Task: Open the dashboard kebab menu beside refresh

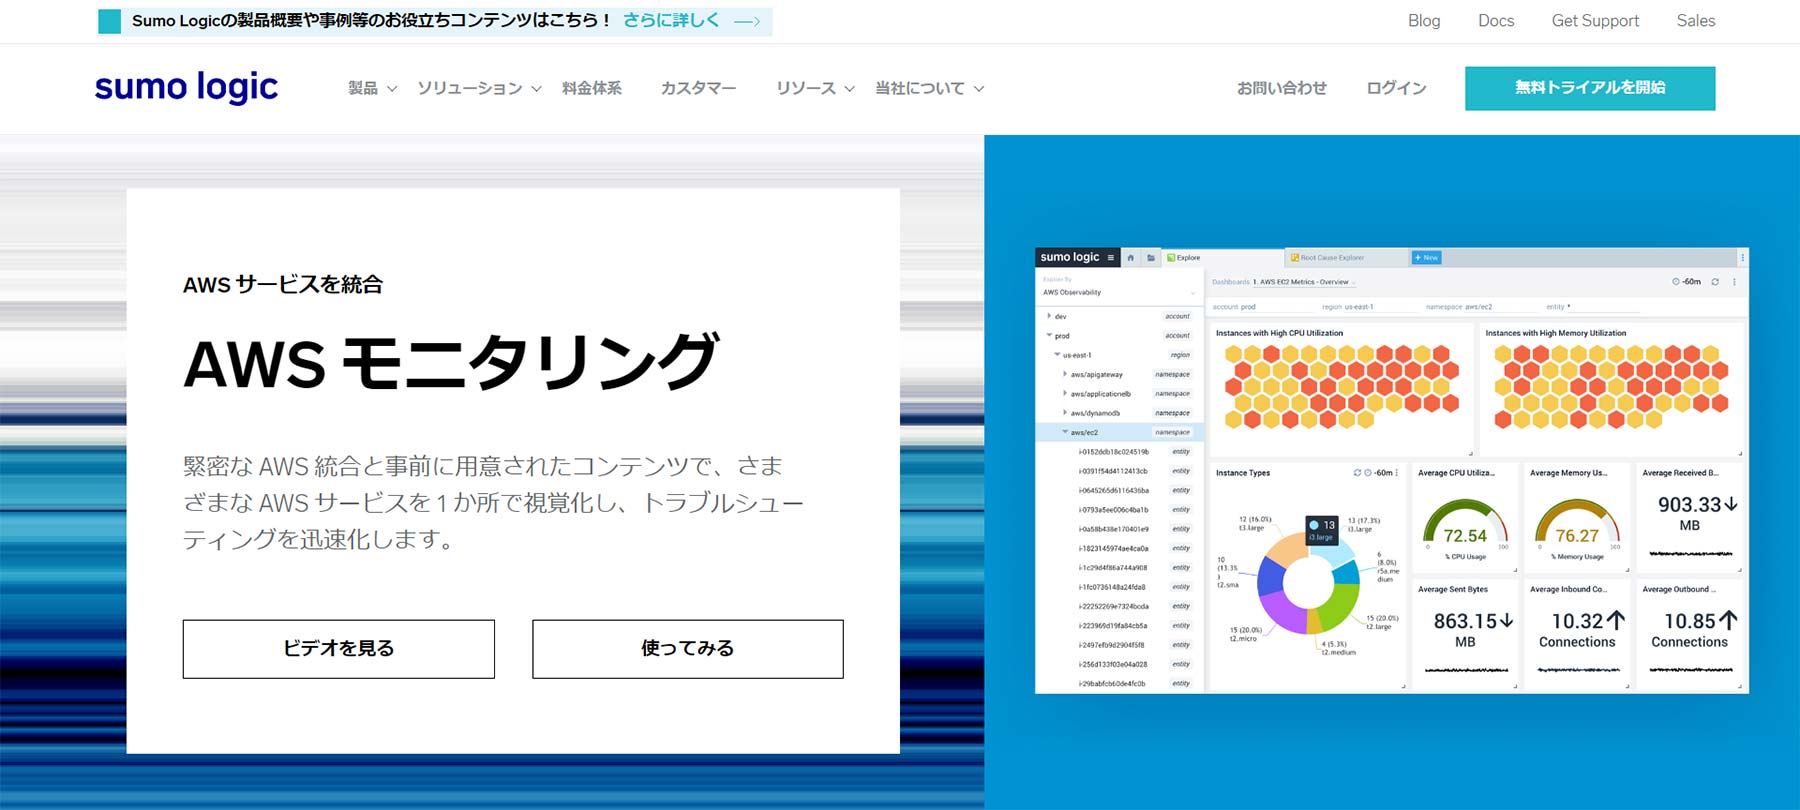Action: click(x=1735, y=282)
